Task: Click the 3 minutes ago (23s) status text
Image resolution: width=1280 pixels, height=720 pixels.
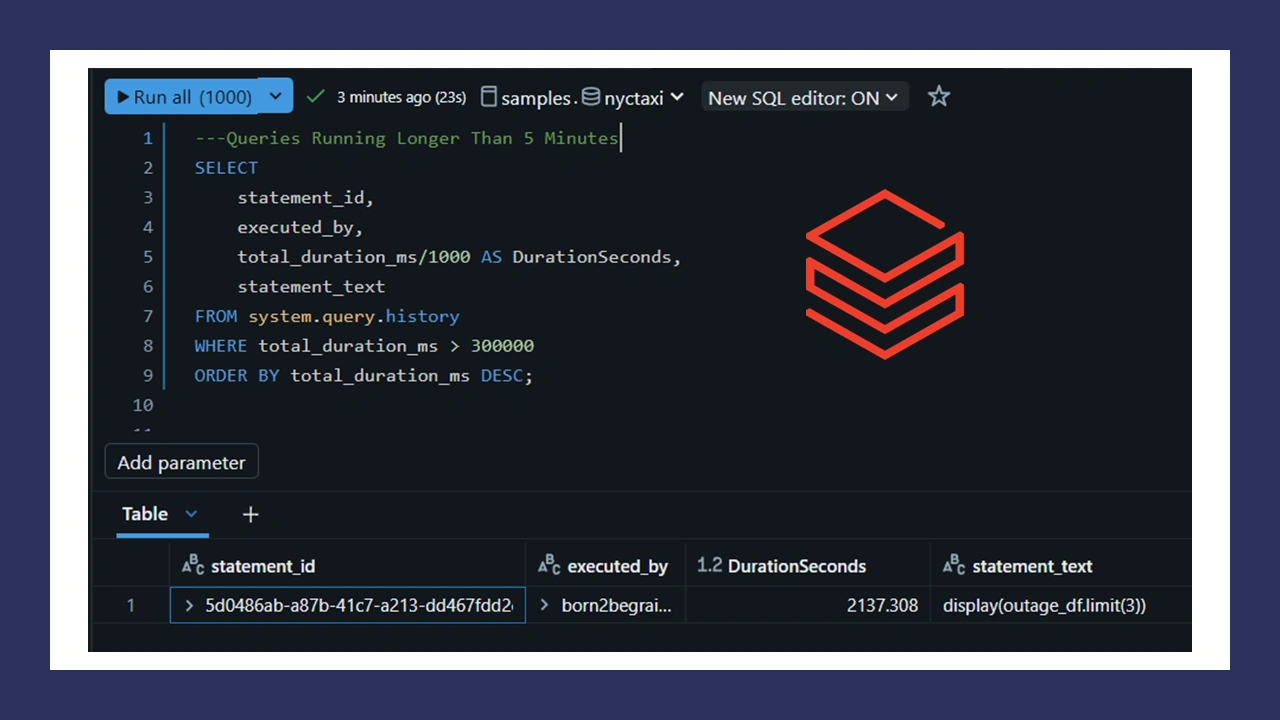Action: coord(402,97)
